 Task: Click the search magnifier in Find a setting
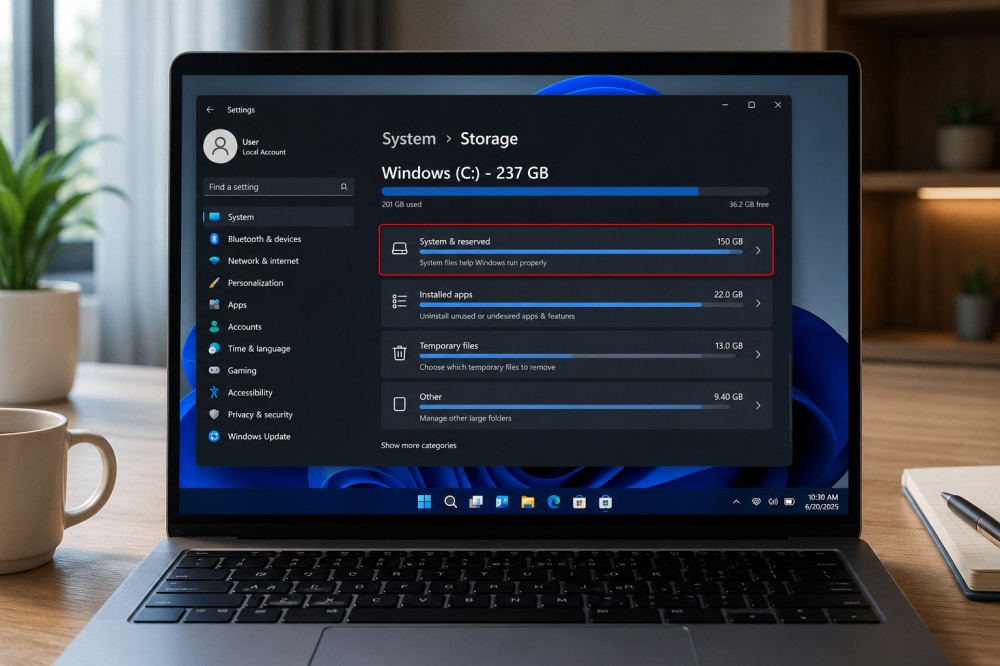pyautogui.click(x=344, y=187)
